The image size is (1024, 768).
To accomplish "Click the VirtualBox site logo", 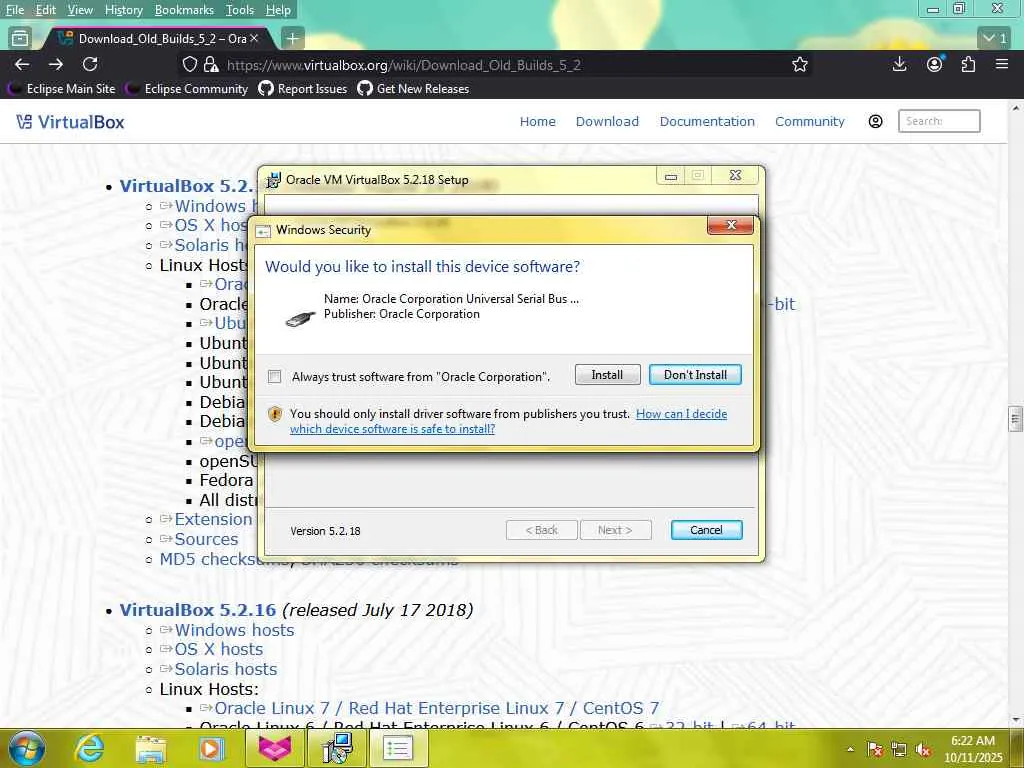I will (x=70, y=122).
